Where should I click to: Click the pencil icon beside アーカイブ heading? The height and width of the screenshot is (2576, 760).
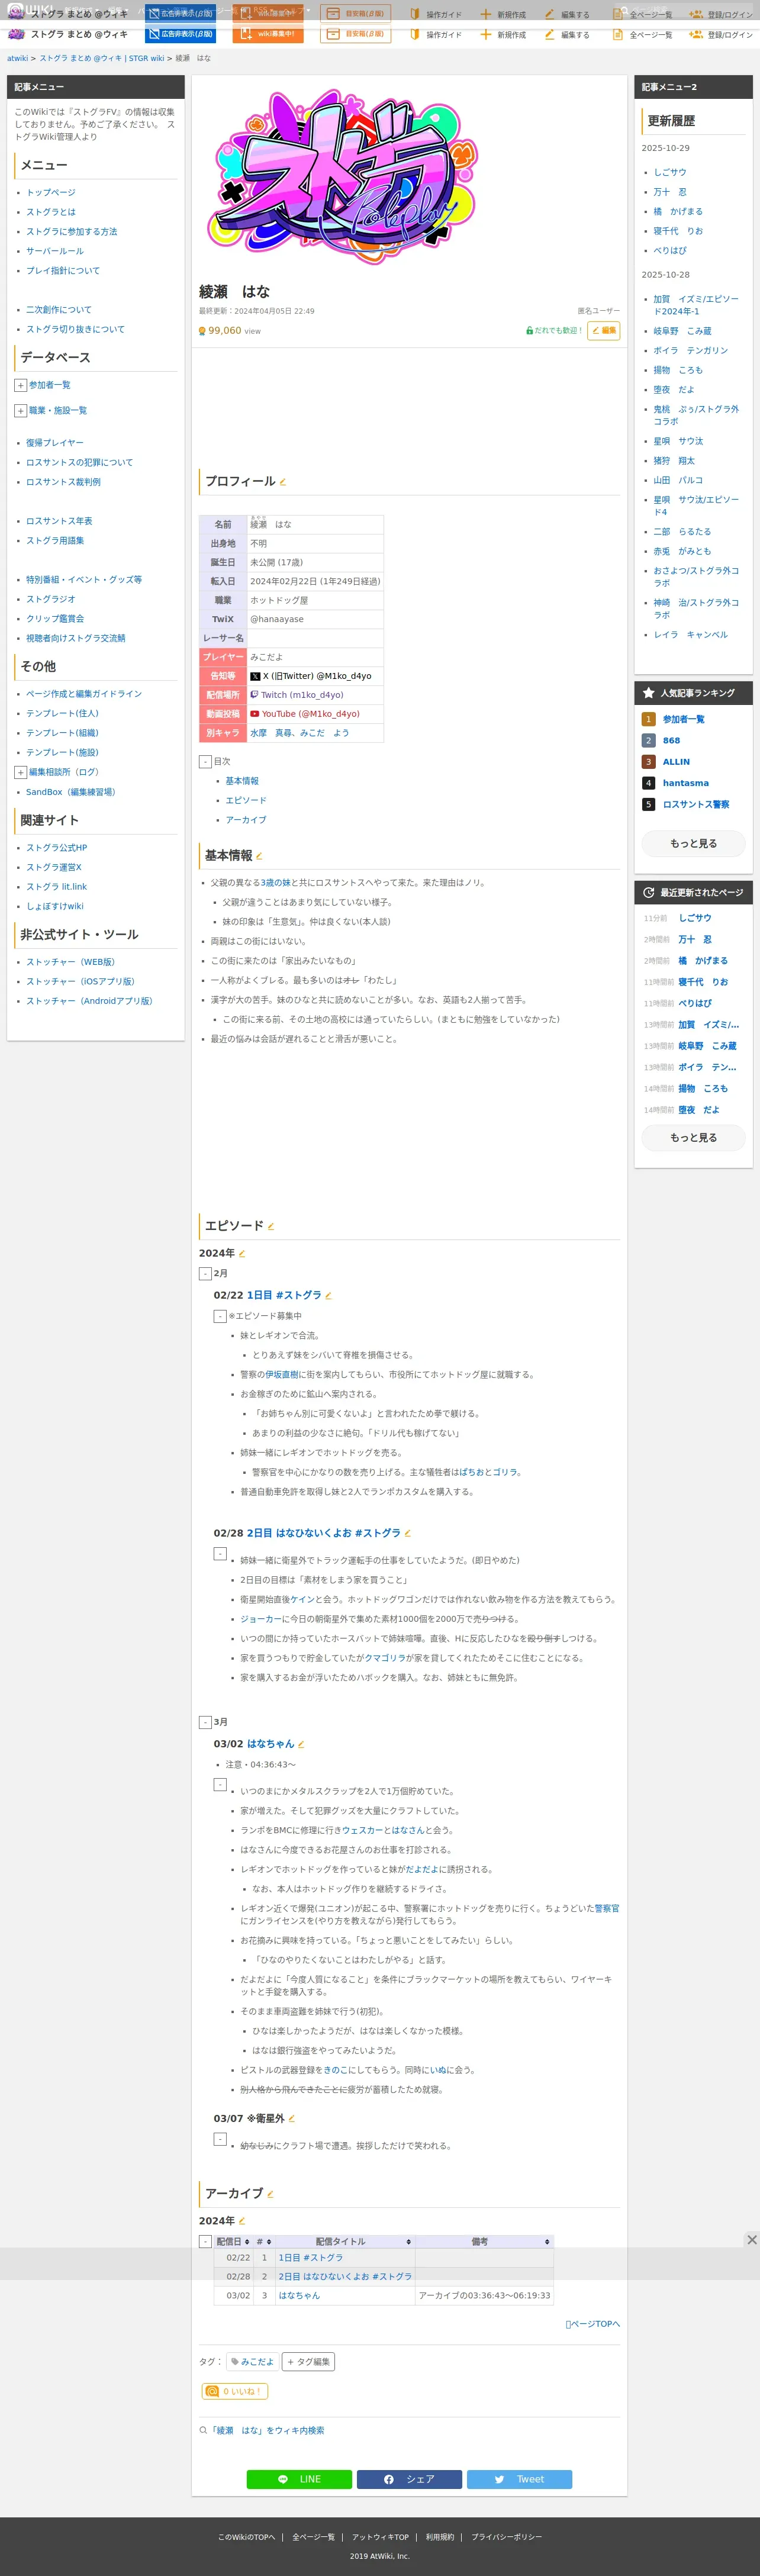270,2194
